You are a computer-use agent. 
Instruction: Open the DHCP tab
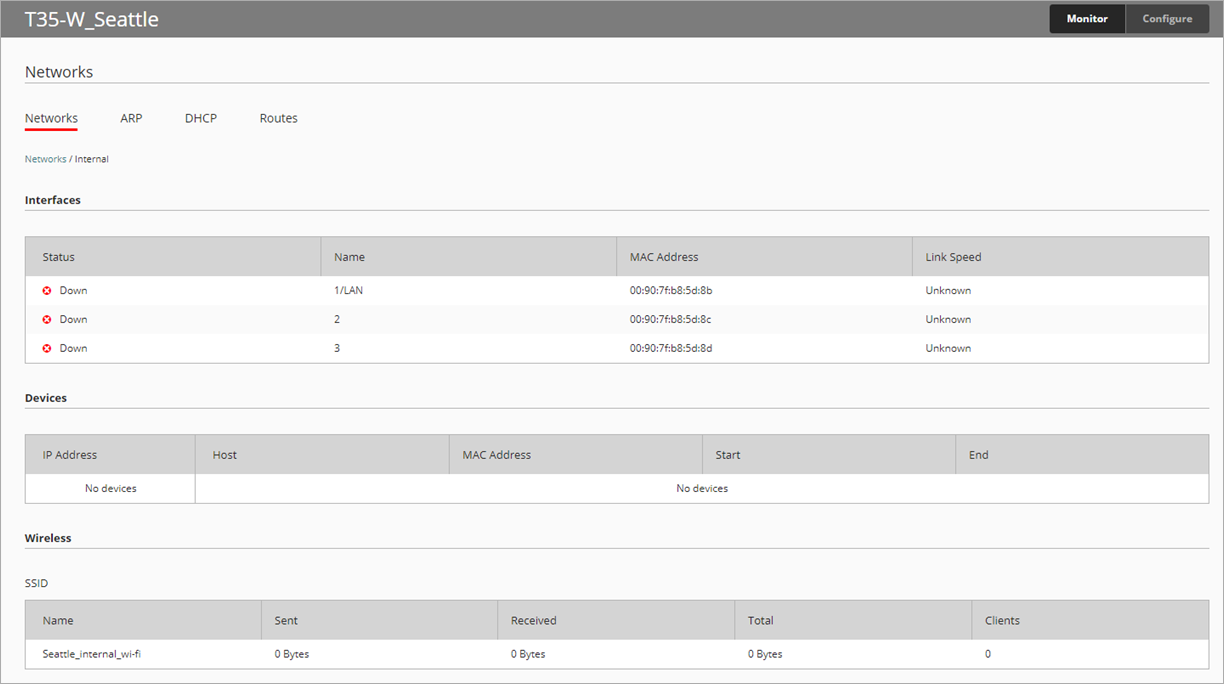201,118
